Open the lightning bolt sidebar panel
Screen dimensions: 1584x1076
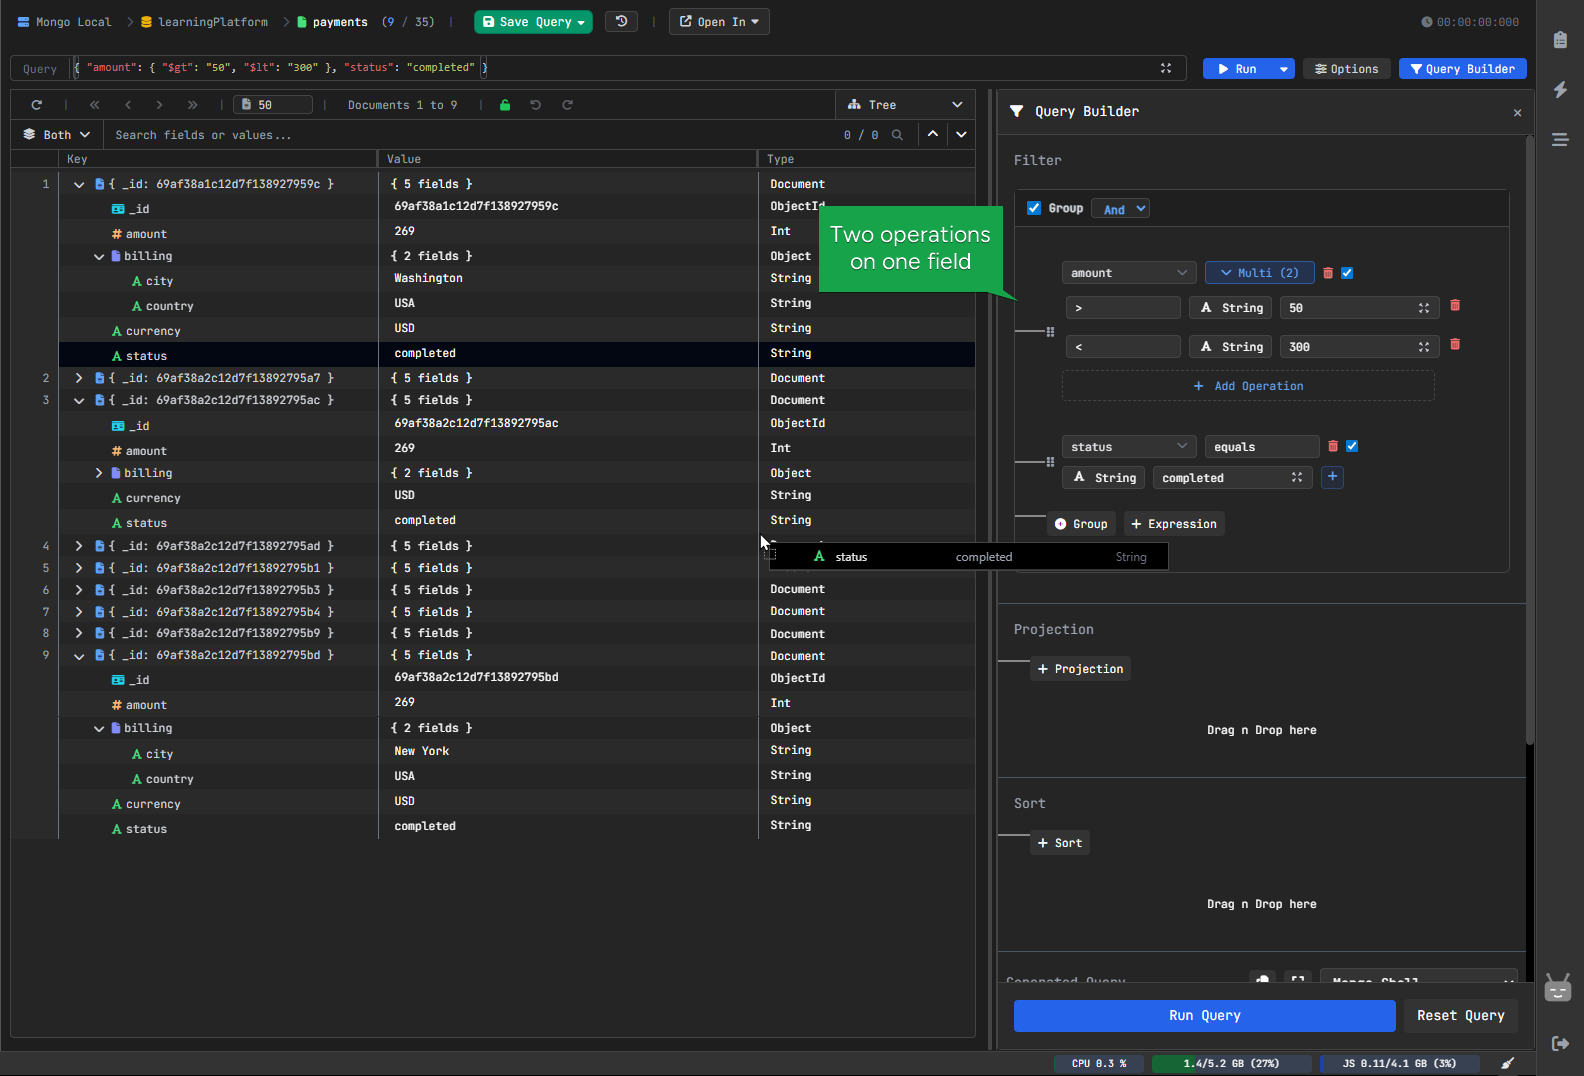(x=1560, y=89)
